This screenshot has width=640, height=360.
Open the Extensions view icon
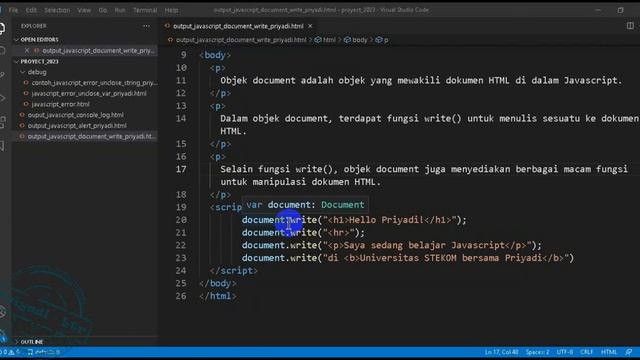[2, 122]
